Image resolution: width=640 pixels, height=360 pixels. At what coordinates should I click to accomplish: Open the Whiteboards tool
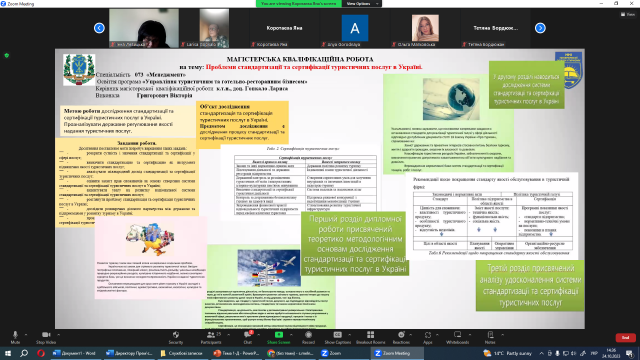pyautogui.click(x=458, y=337)
